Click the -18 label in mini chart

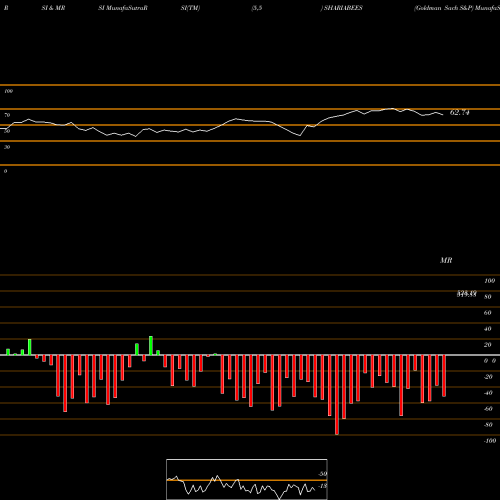[x=323, y=486]
